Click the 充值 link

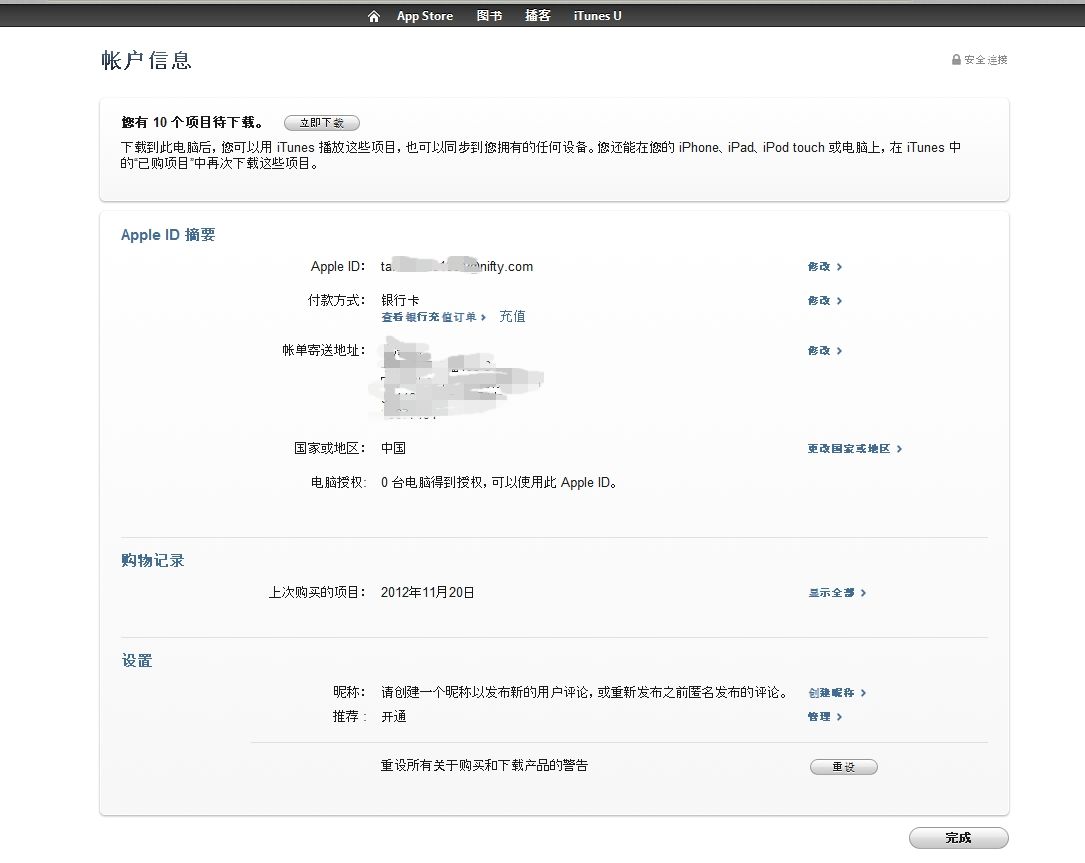(x=512, y=316)
